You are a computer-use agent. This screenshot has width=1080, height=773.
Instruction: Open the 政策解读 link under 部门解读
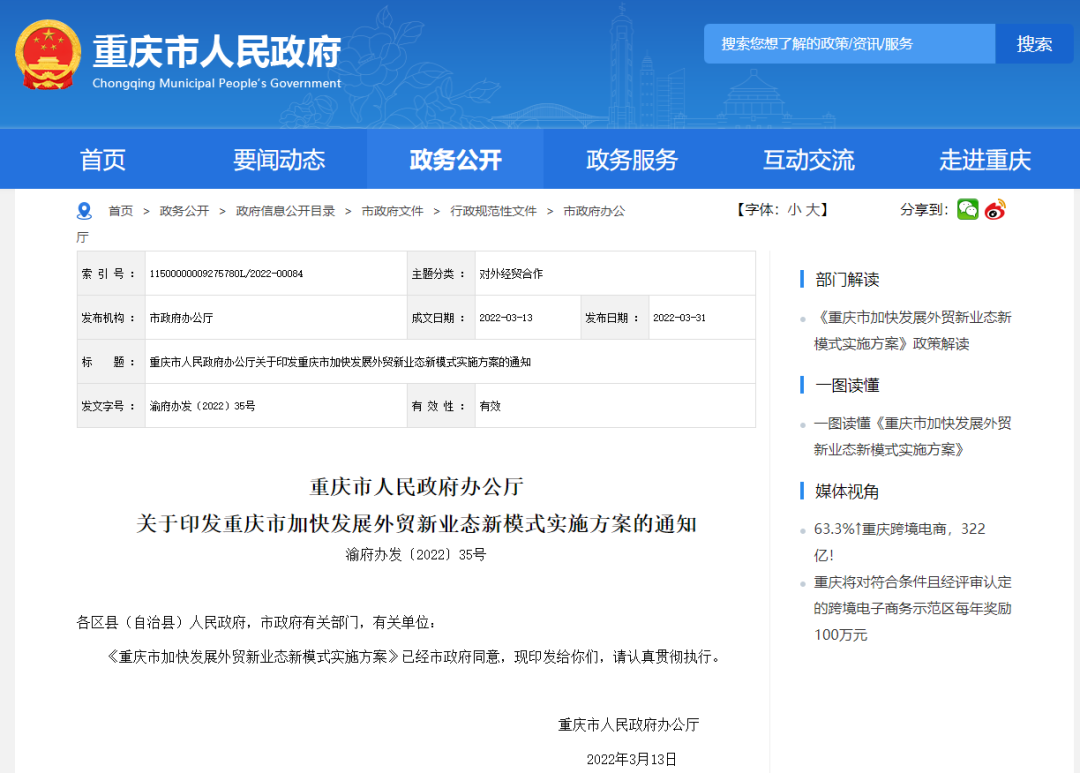click(912, 330)
